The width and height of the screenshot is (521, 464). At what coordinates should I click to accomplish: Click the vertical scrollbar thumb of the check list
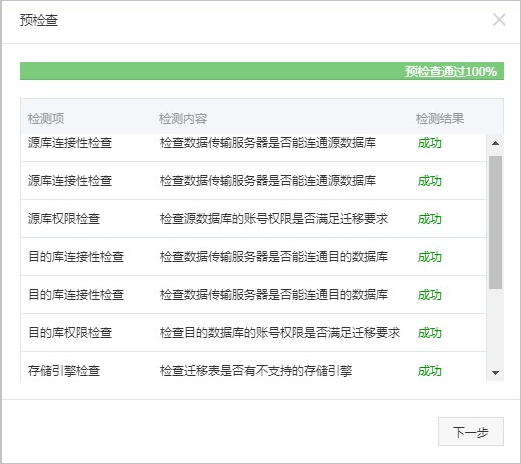tap(495, 222)
